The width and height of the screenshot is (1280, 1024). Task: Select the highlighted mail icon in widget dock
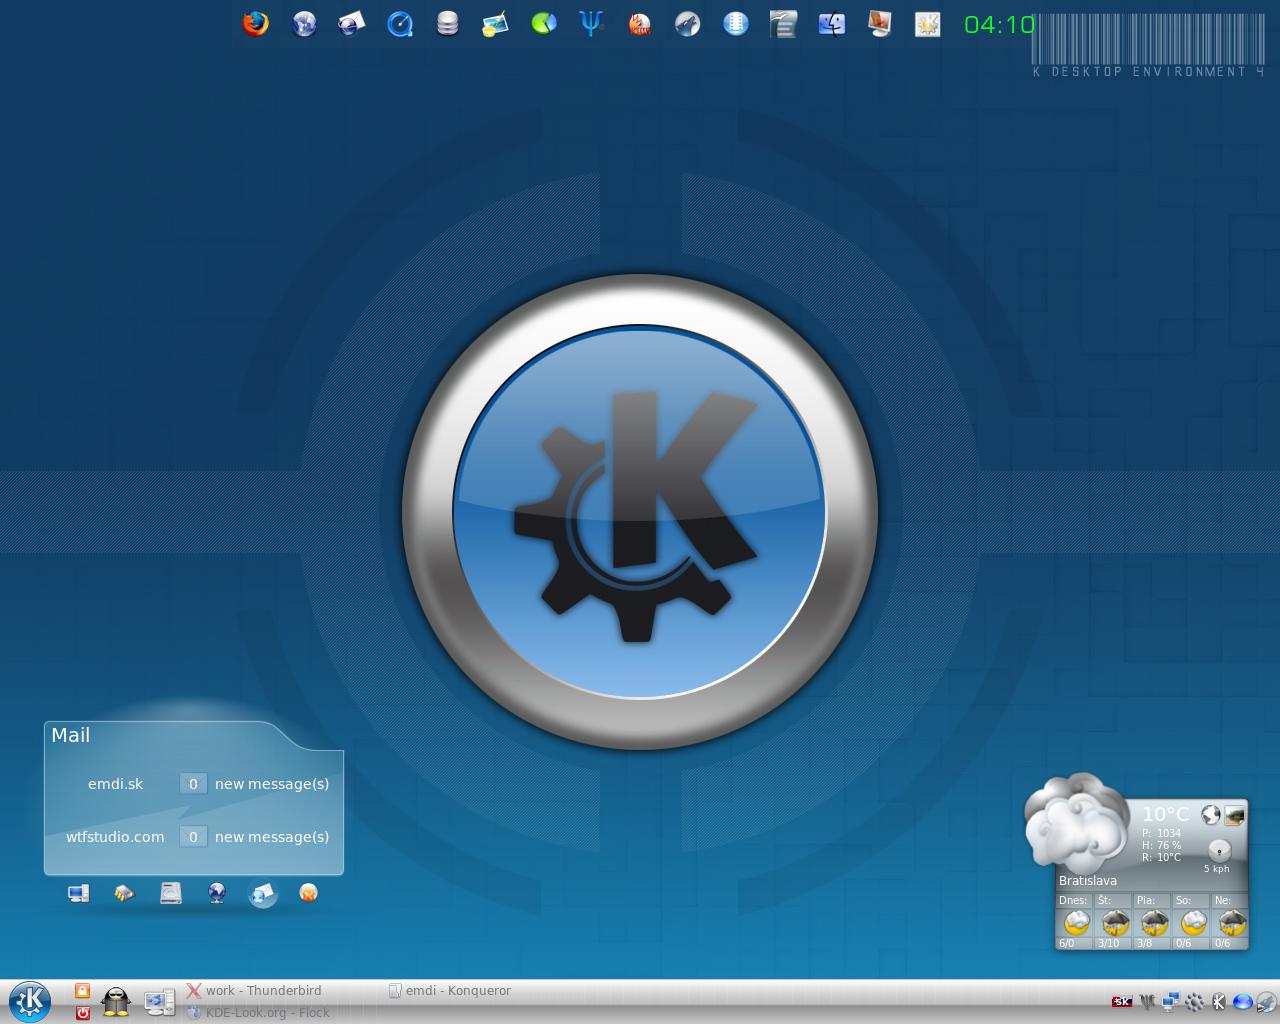[263, 894]
